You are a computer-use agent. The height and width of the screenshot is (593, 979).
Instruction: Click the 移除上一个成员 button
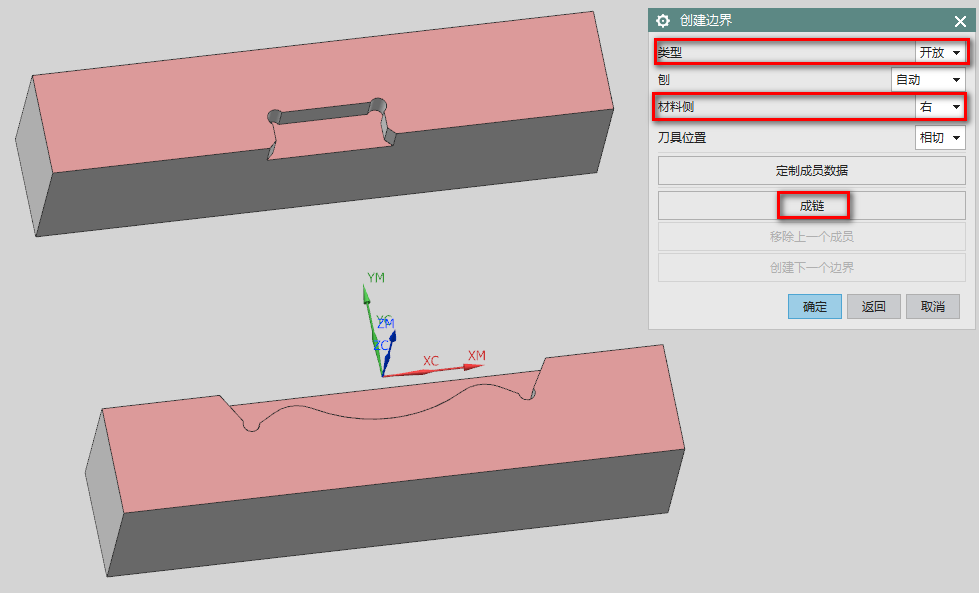[x=812, y=237]
